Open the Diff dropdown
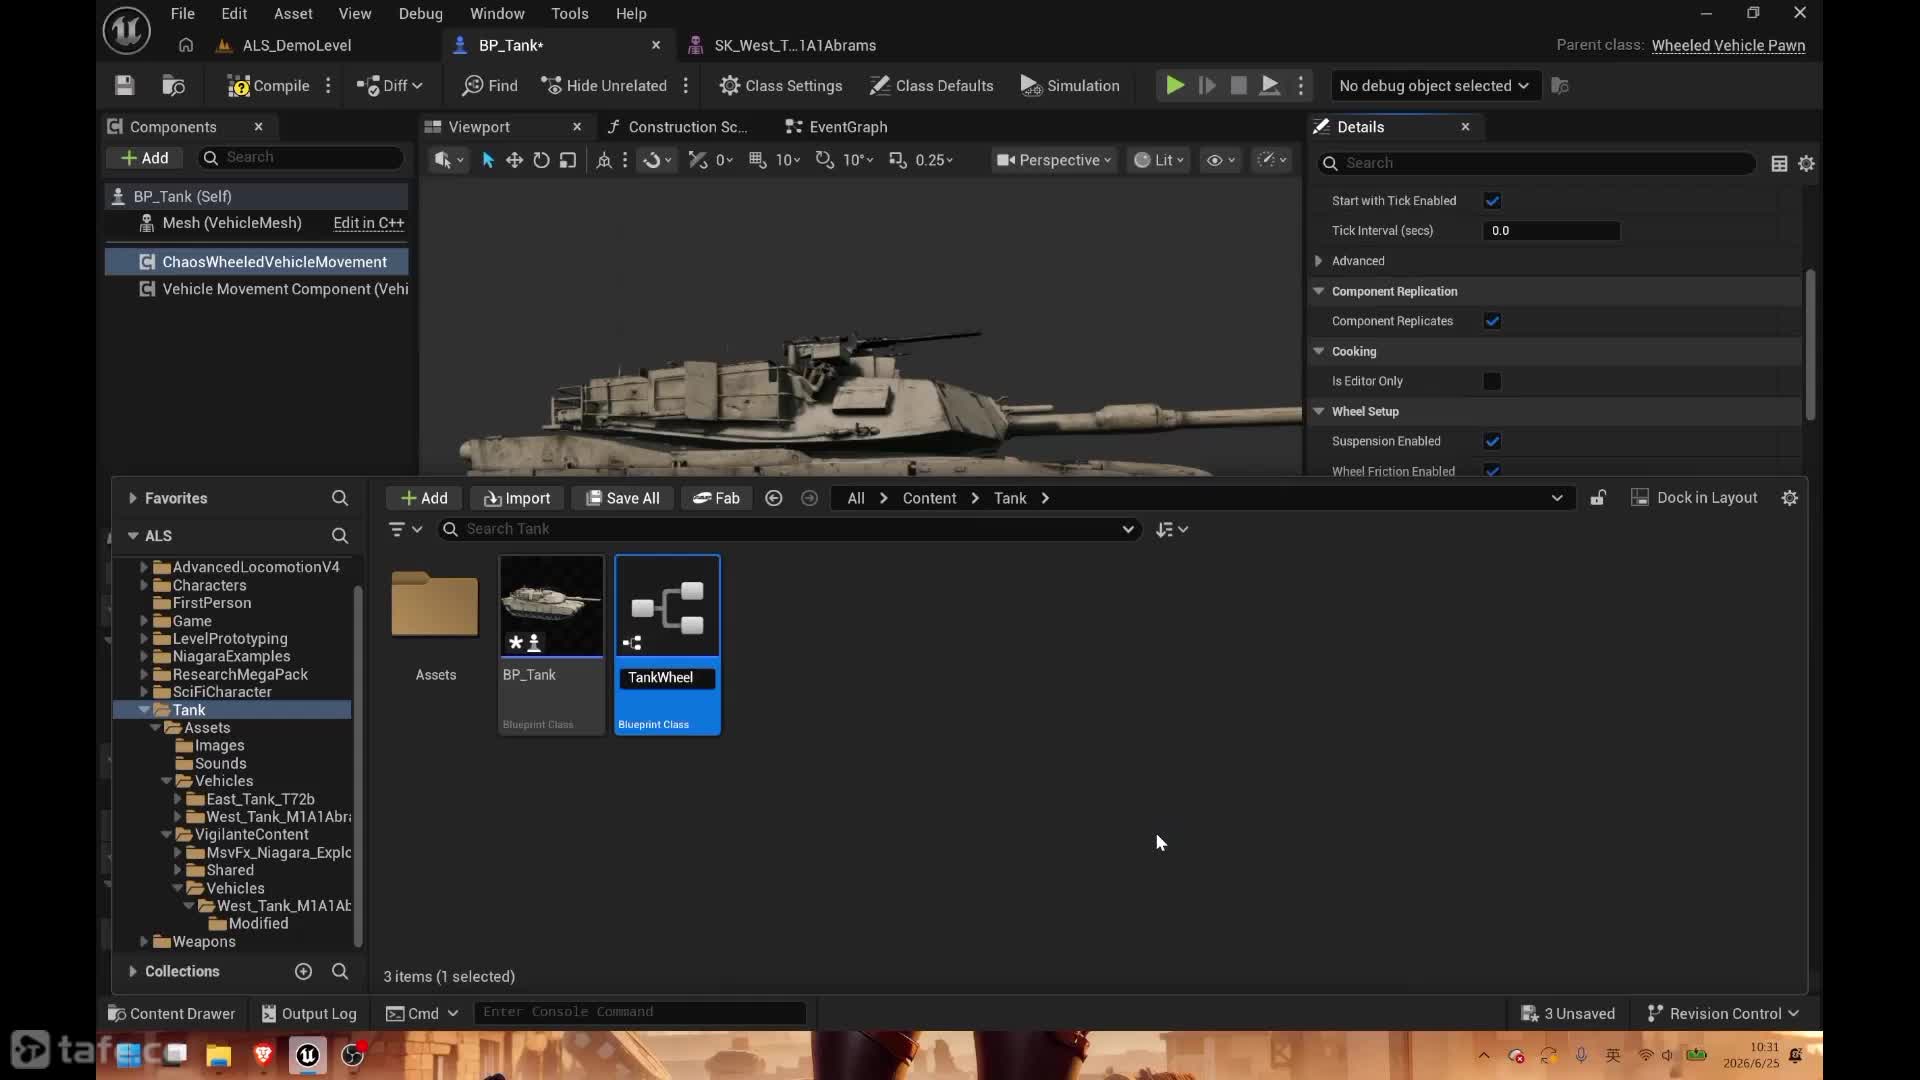This screenshot has width=1920, height=1080. (x=390, y=86)
